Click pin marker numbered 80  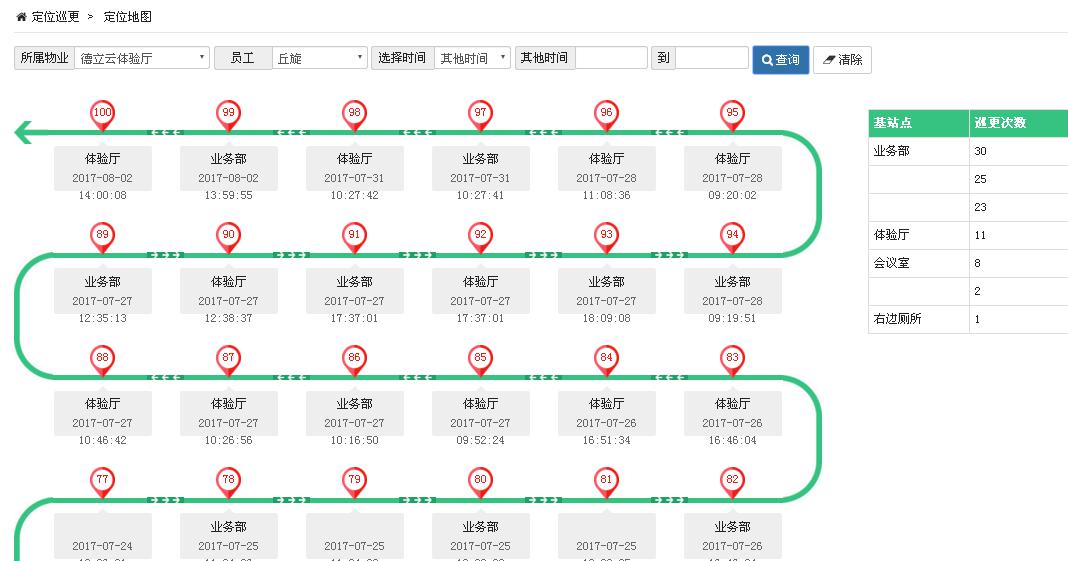tap(480, 481)
